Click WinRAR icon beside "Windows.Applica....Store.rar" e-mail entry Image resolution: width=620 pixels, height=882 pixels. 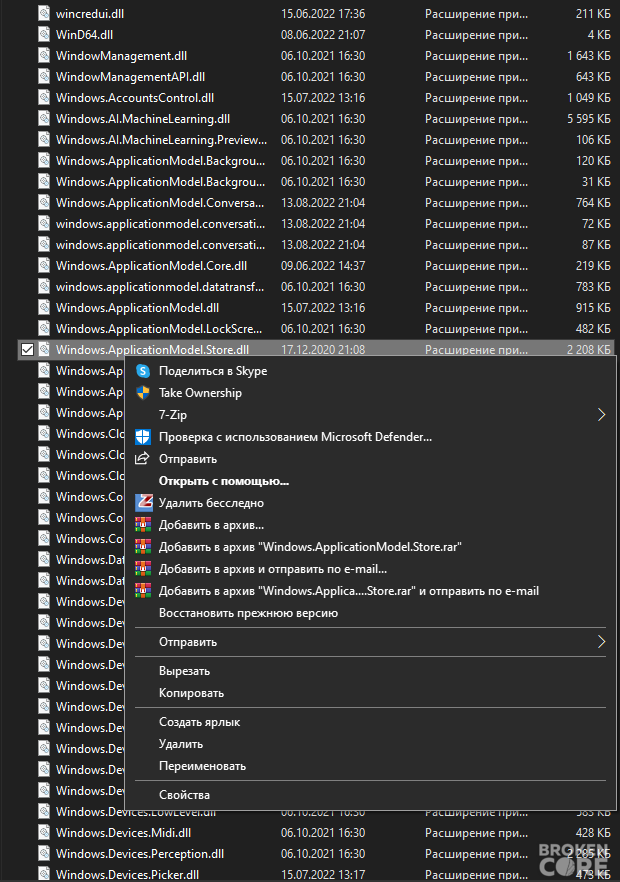(143, 591)
